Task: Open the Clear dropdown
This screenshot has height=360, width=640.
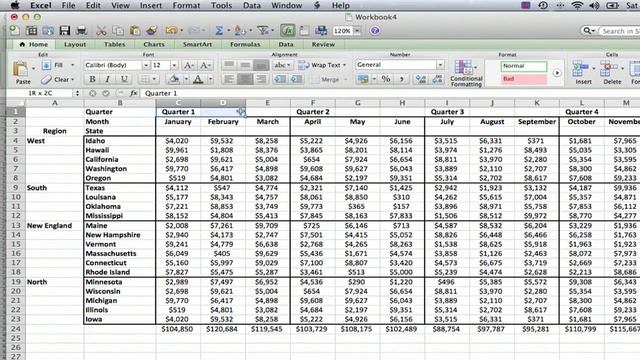Action: 73,80
